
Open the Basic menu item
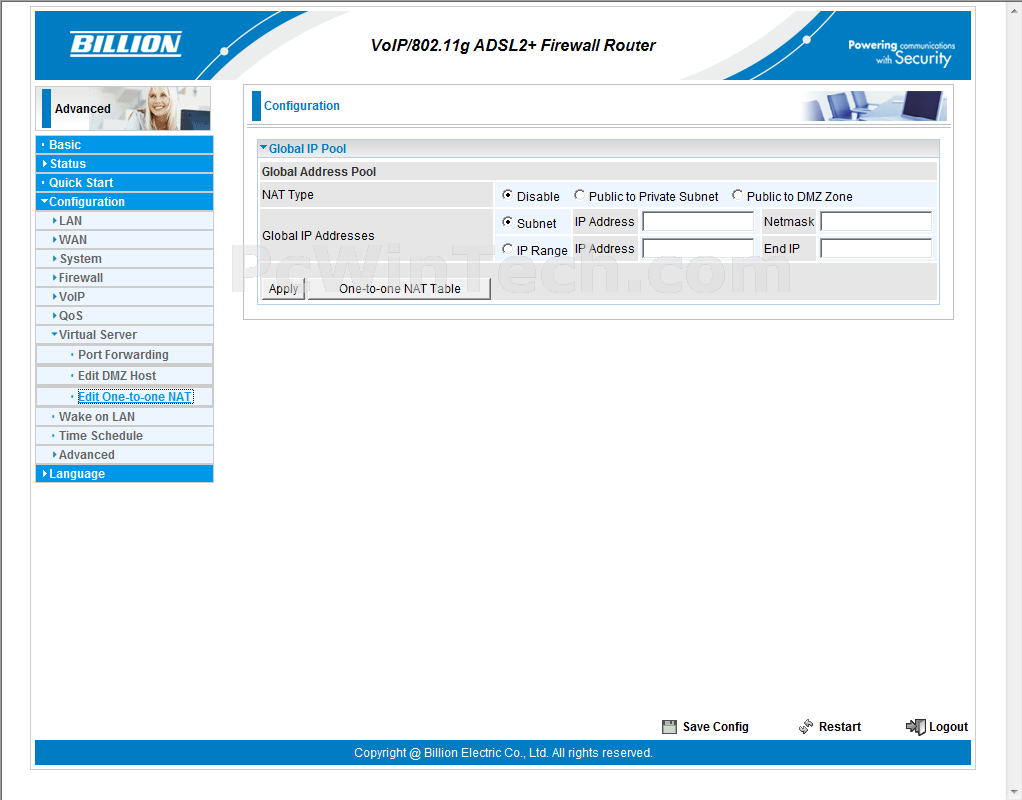coord(124,145)
